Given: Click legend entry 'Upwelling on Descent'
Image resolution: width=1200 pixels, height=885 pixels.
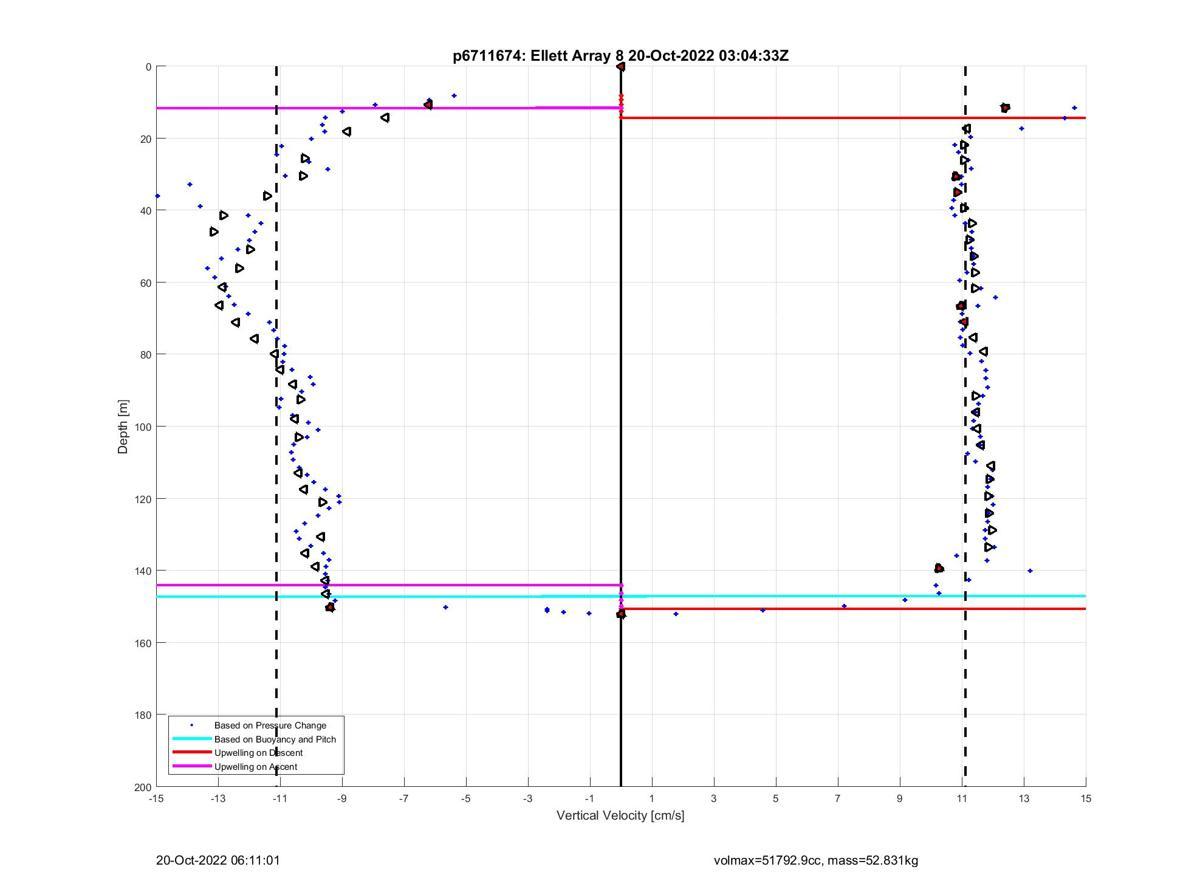Looking at the screenshot, I should (258, 753).
